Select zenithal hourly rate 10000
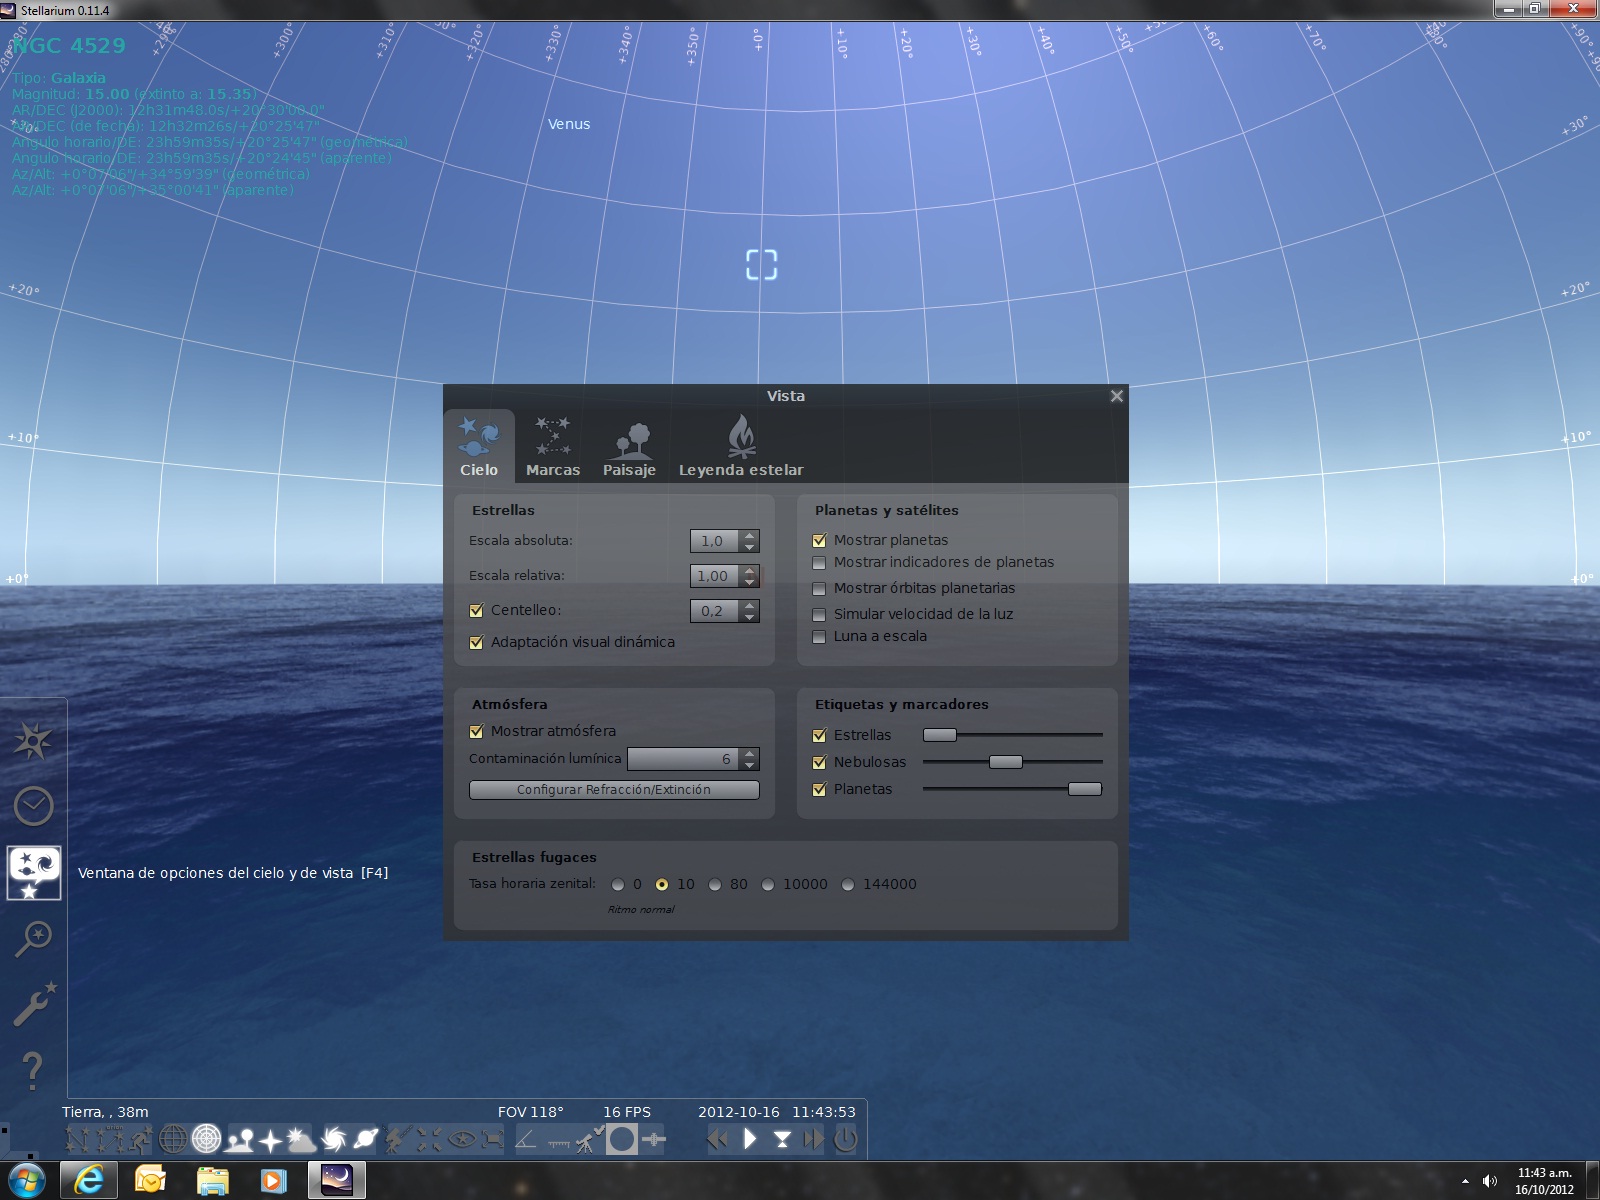Viewport: 1600px width, 1200px height. [x=768, y=884]
